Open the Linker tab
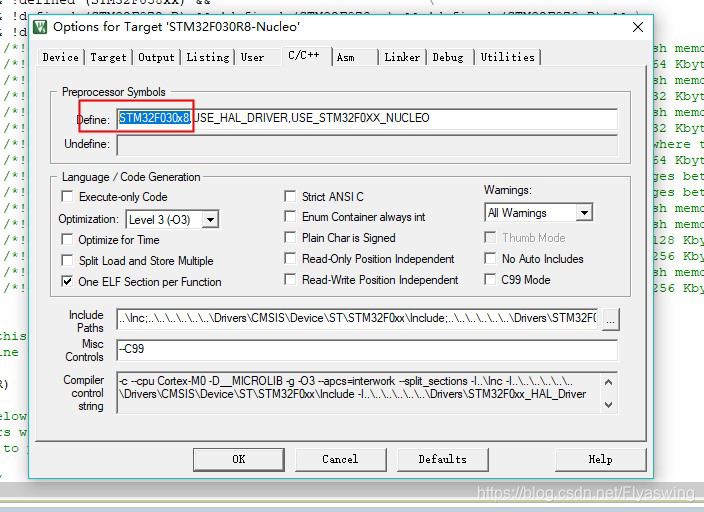704x512 pixels. pos(402,57)
